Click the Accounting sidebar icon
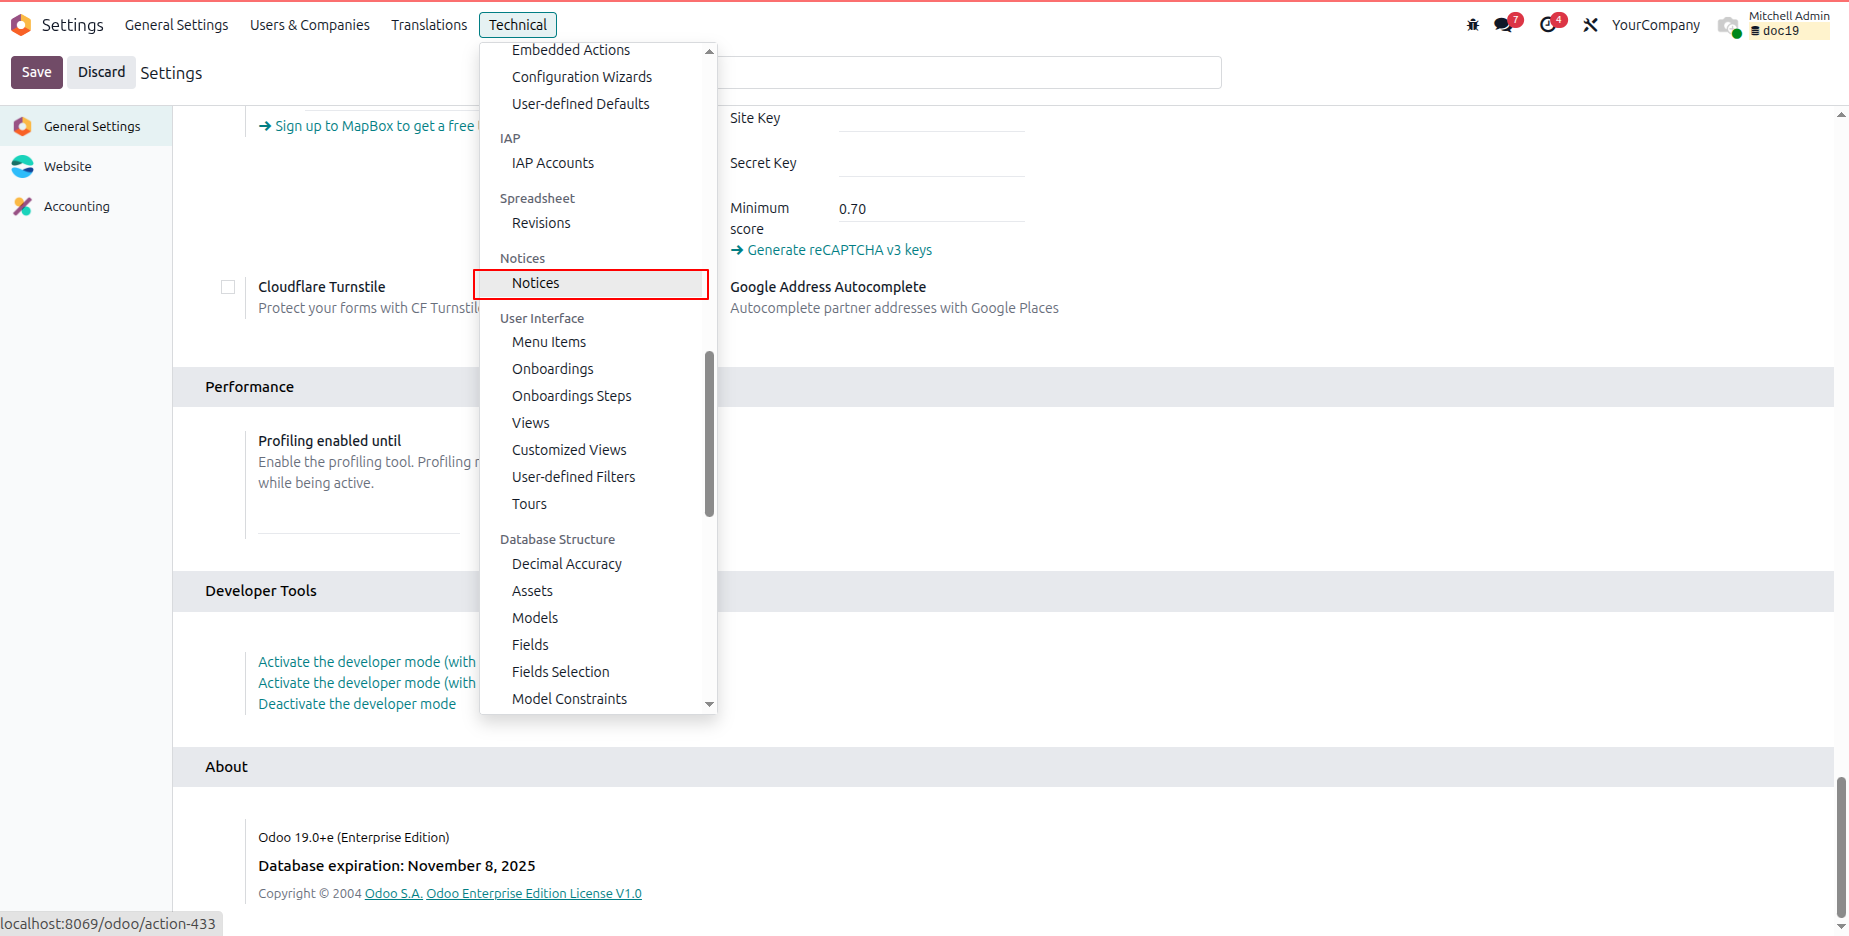The height and width of the screenshot is (936, 1849). click(x=23, y=206)
